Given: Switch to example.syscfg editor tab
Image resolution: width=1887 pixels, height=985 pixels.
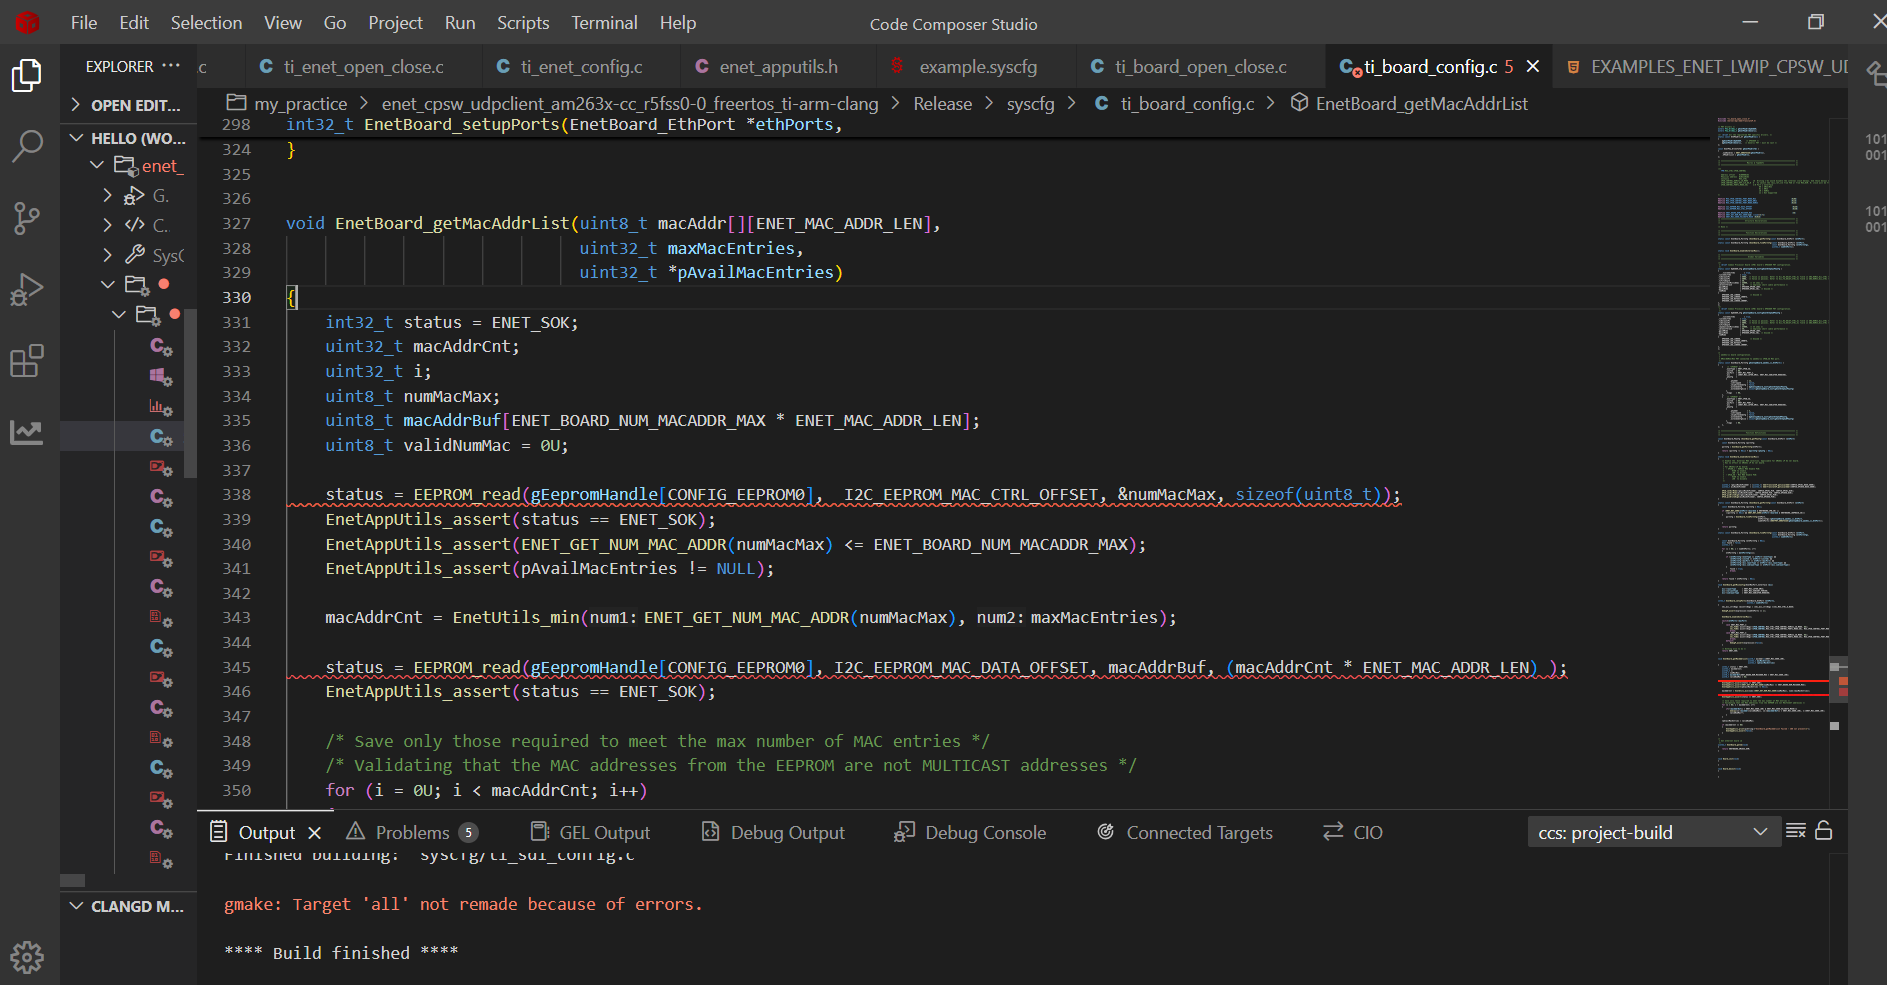Looking at the screenshot, I should tap(977, 67).
